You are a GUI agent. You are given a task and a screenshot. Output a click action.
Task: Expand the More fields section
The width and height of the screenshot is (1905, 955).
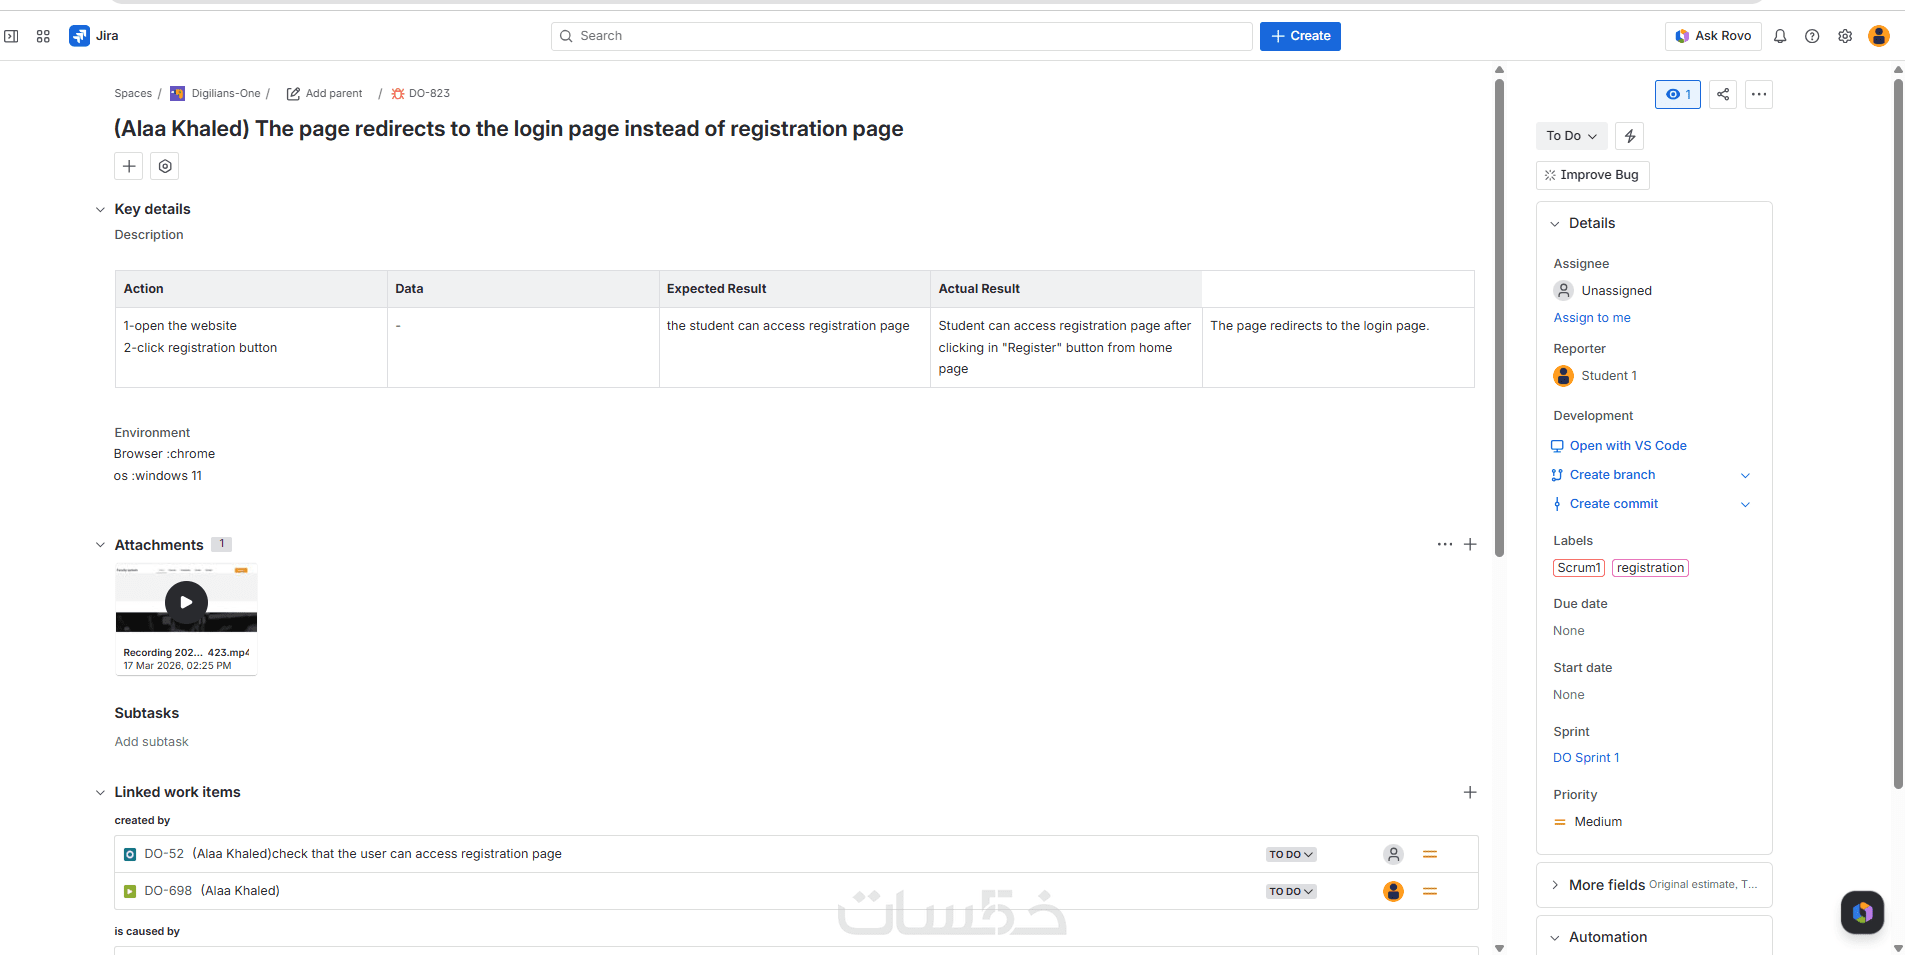point(1555,885)
